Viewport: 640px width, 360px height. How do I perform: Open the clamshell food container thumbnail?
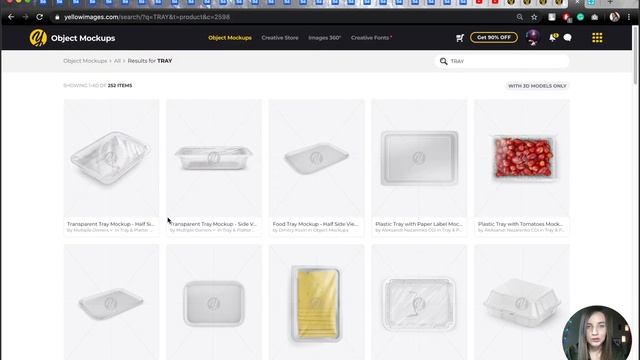click(x=522, y=302)
